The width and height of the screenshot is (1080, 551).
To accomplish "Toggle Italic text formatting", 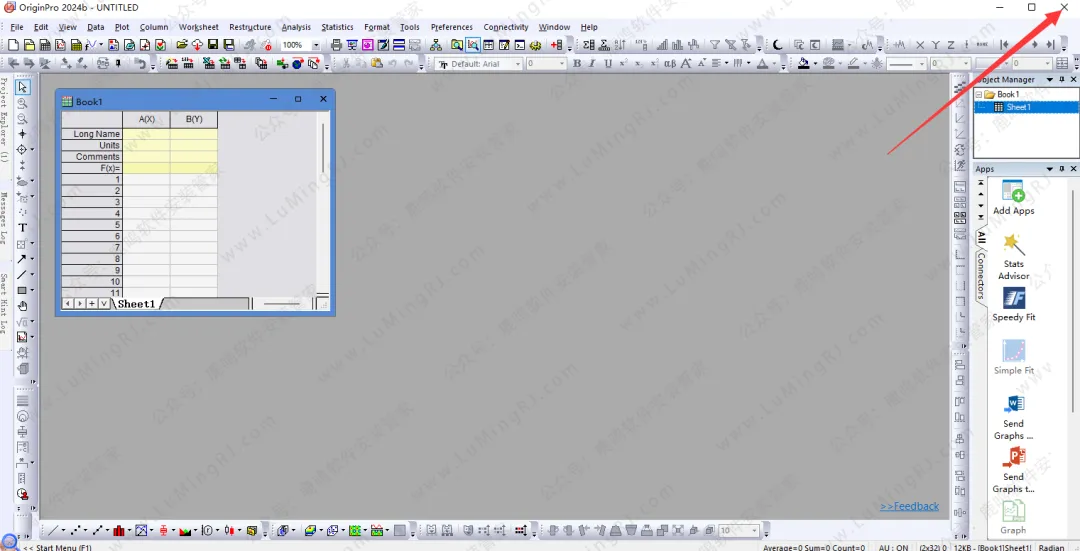I will click(592, 64).
